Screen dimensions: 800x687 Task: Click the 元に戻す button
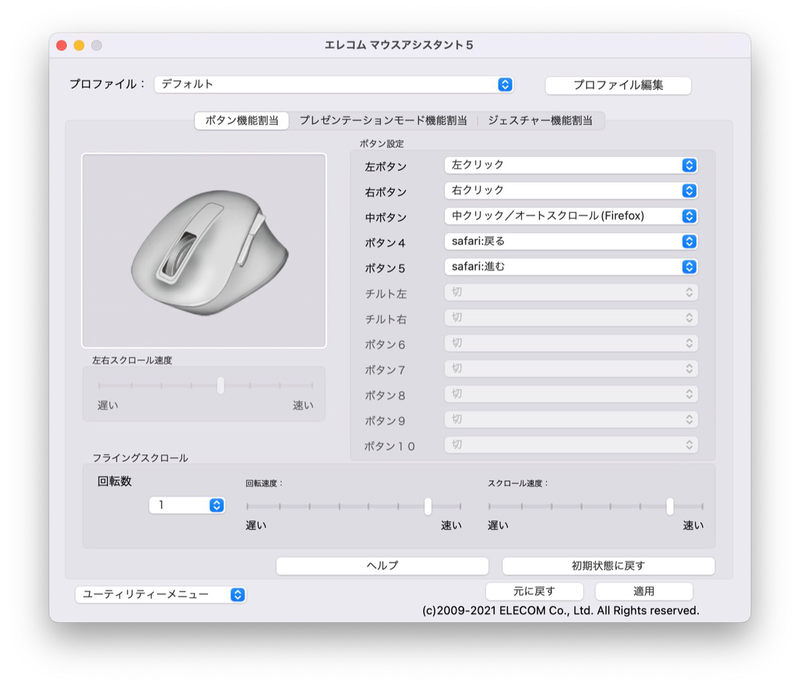(536, 591)
